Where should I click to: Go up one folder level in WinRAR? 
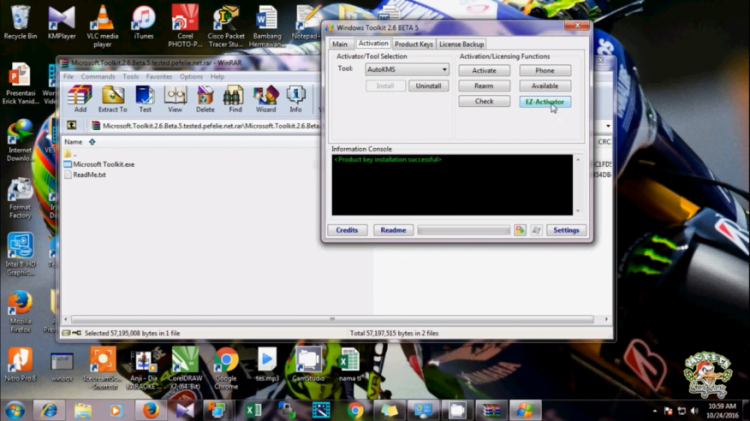[x=72, y=125]
